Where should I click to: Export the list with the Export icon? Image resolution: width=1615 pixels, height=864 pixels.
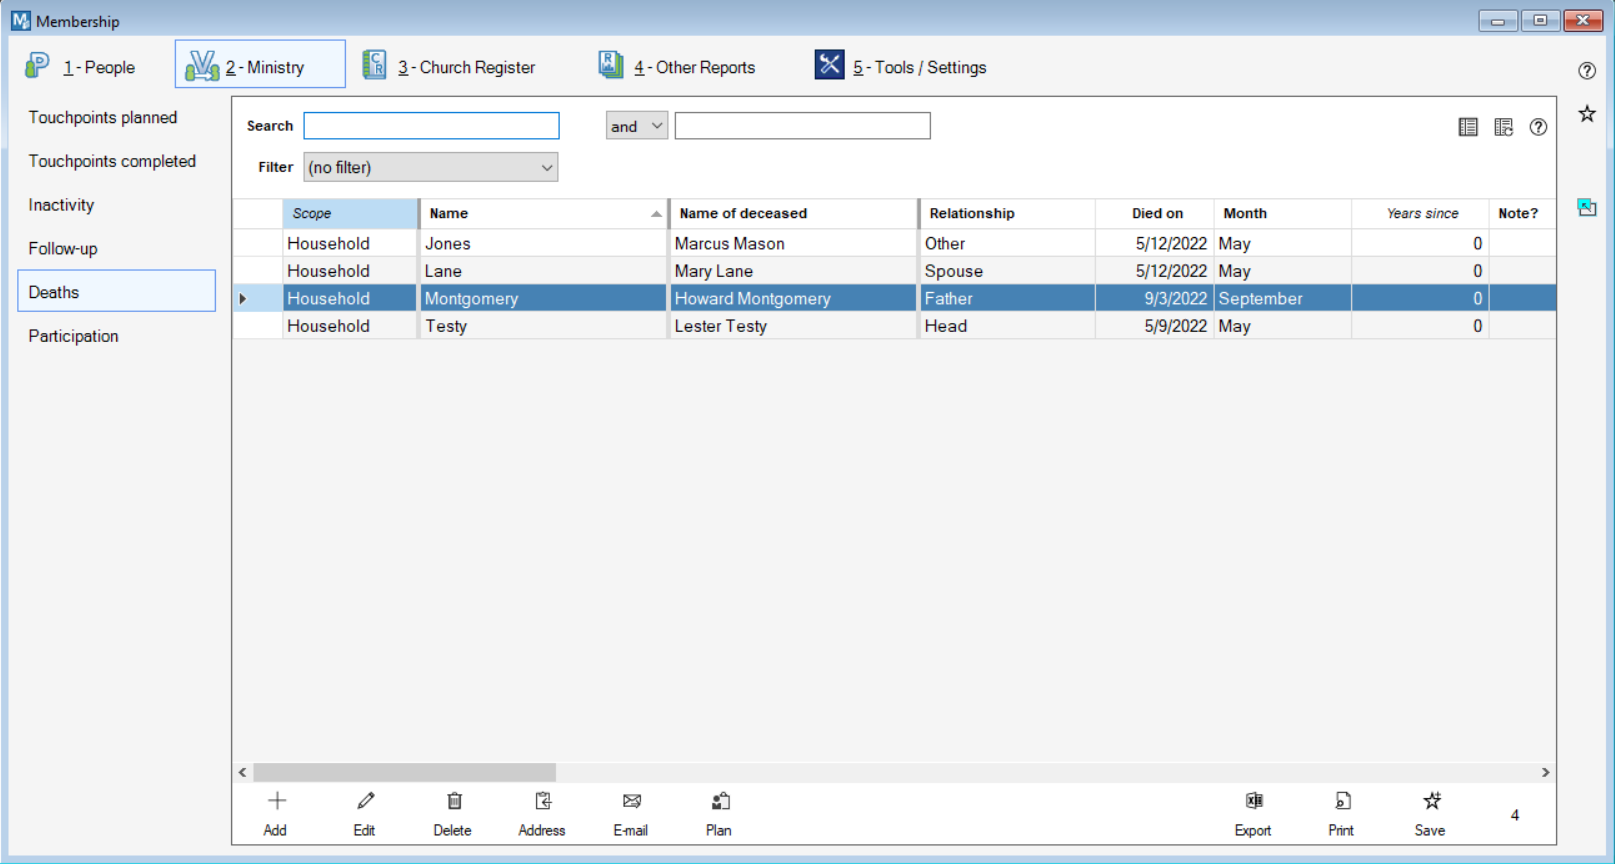[1253, 802]
